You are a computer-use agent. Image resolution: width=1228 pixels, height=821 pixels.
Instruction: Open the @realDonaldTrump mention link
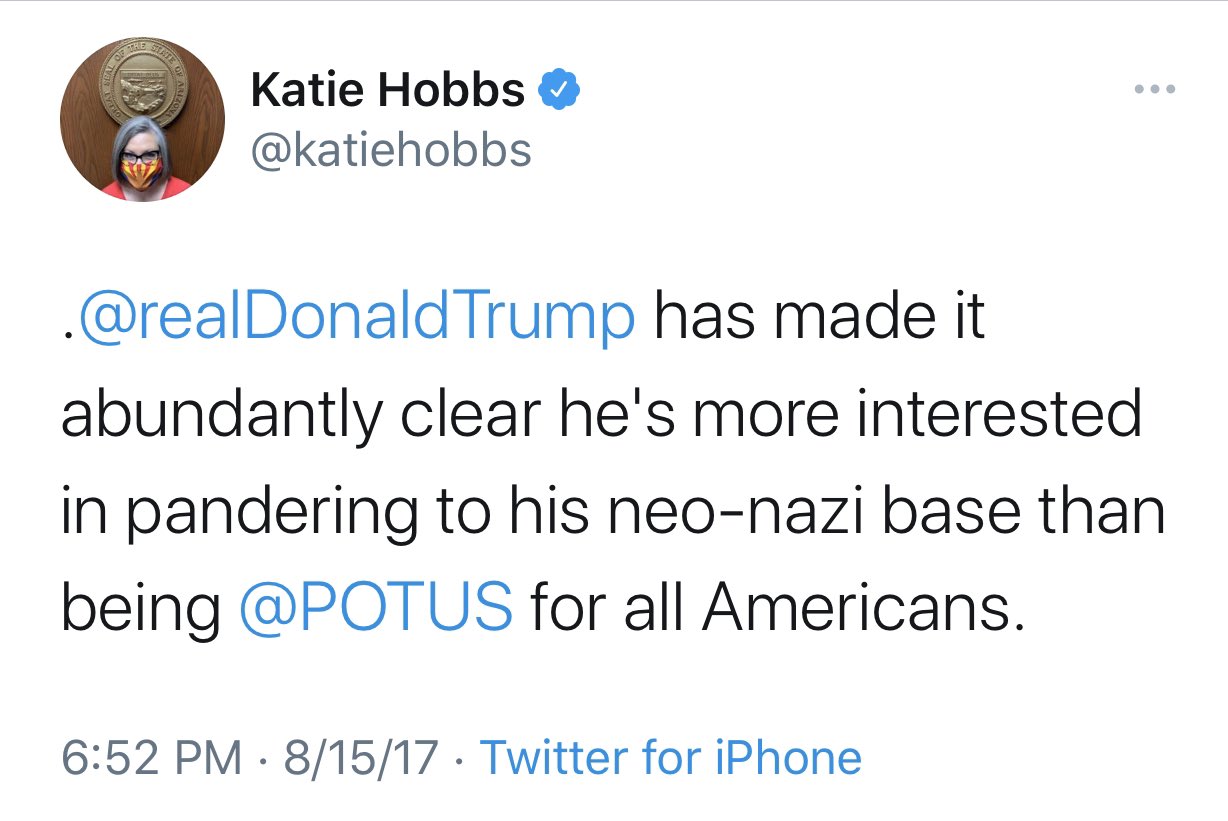coord(355,317)
